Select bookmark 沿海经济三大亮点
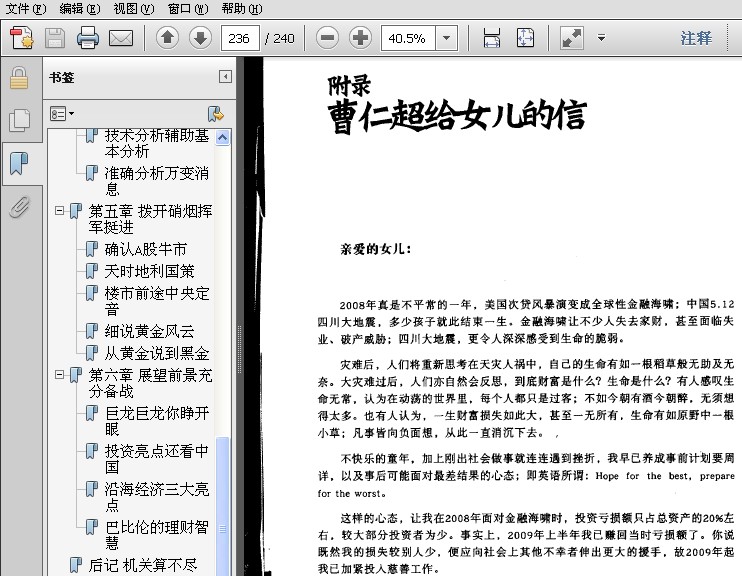Image resolution: width=742 pixels, height=576 pixels. 157,496
